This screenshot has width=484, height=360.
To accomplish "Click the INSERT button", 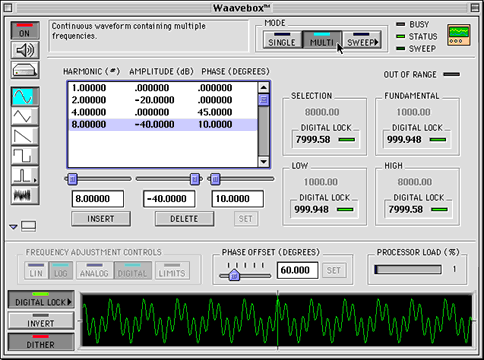I will tap(101, 219).
